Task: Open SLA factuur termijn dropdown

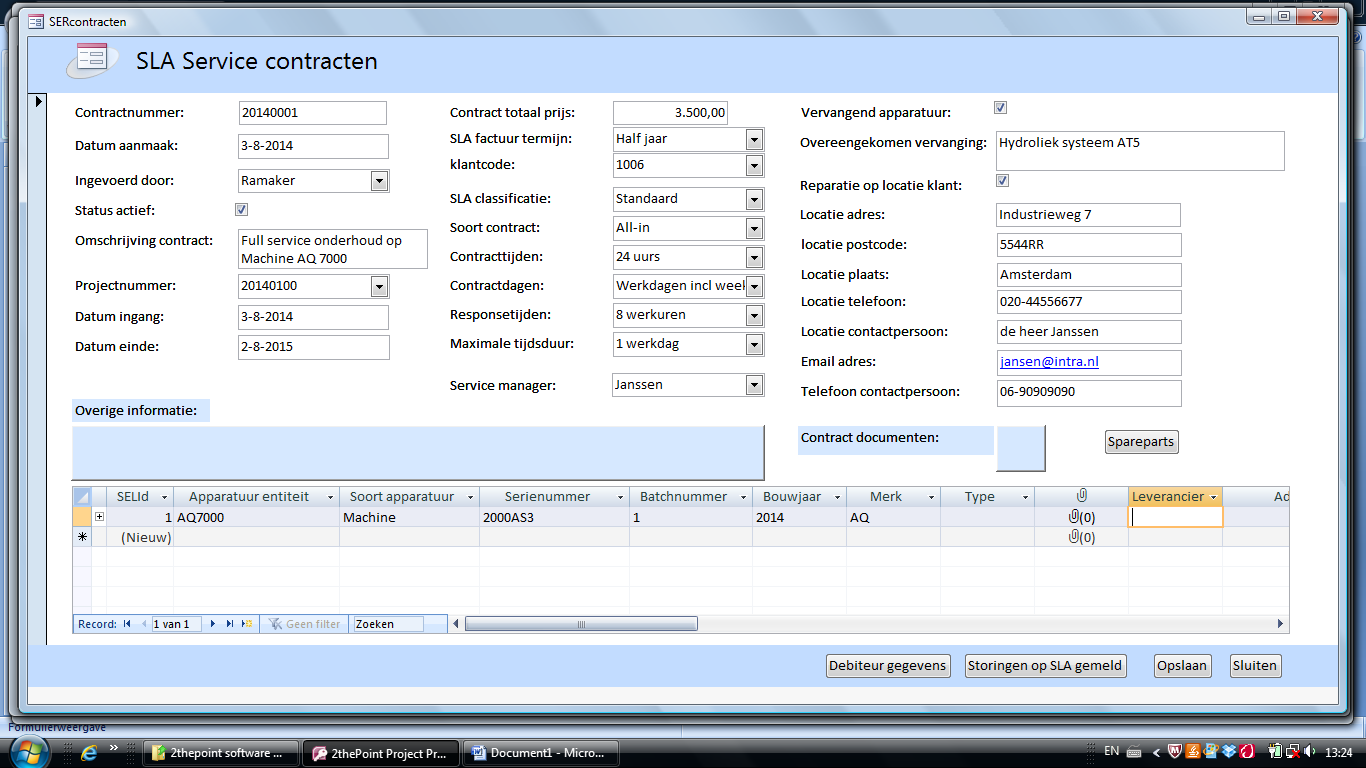Action: [755, 139]
